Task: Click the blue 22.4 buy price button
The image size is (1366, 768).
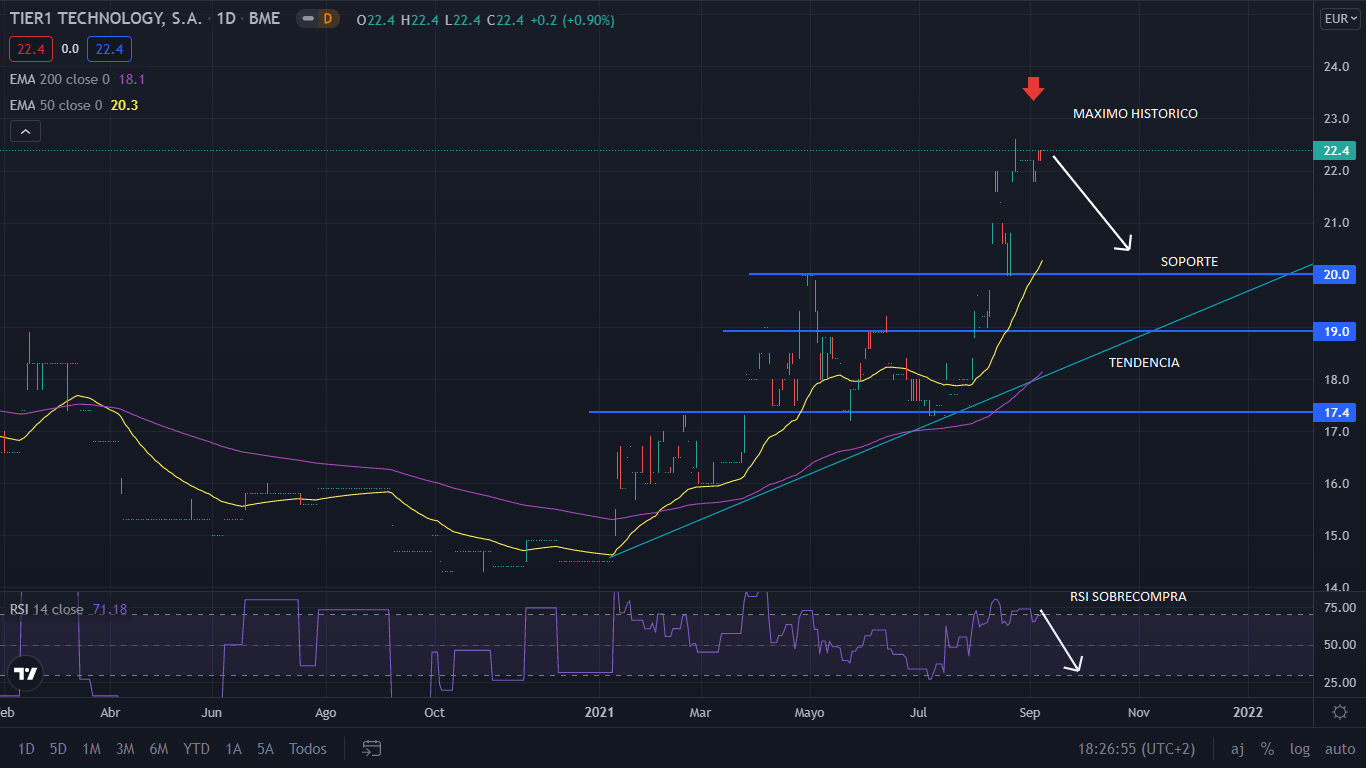Action: [109, 48]
